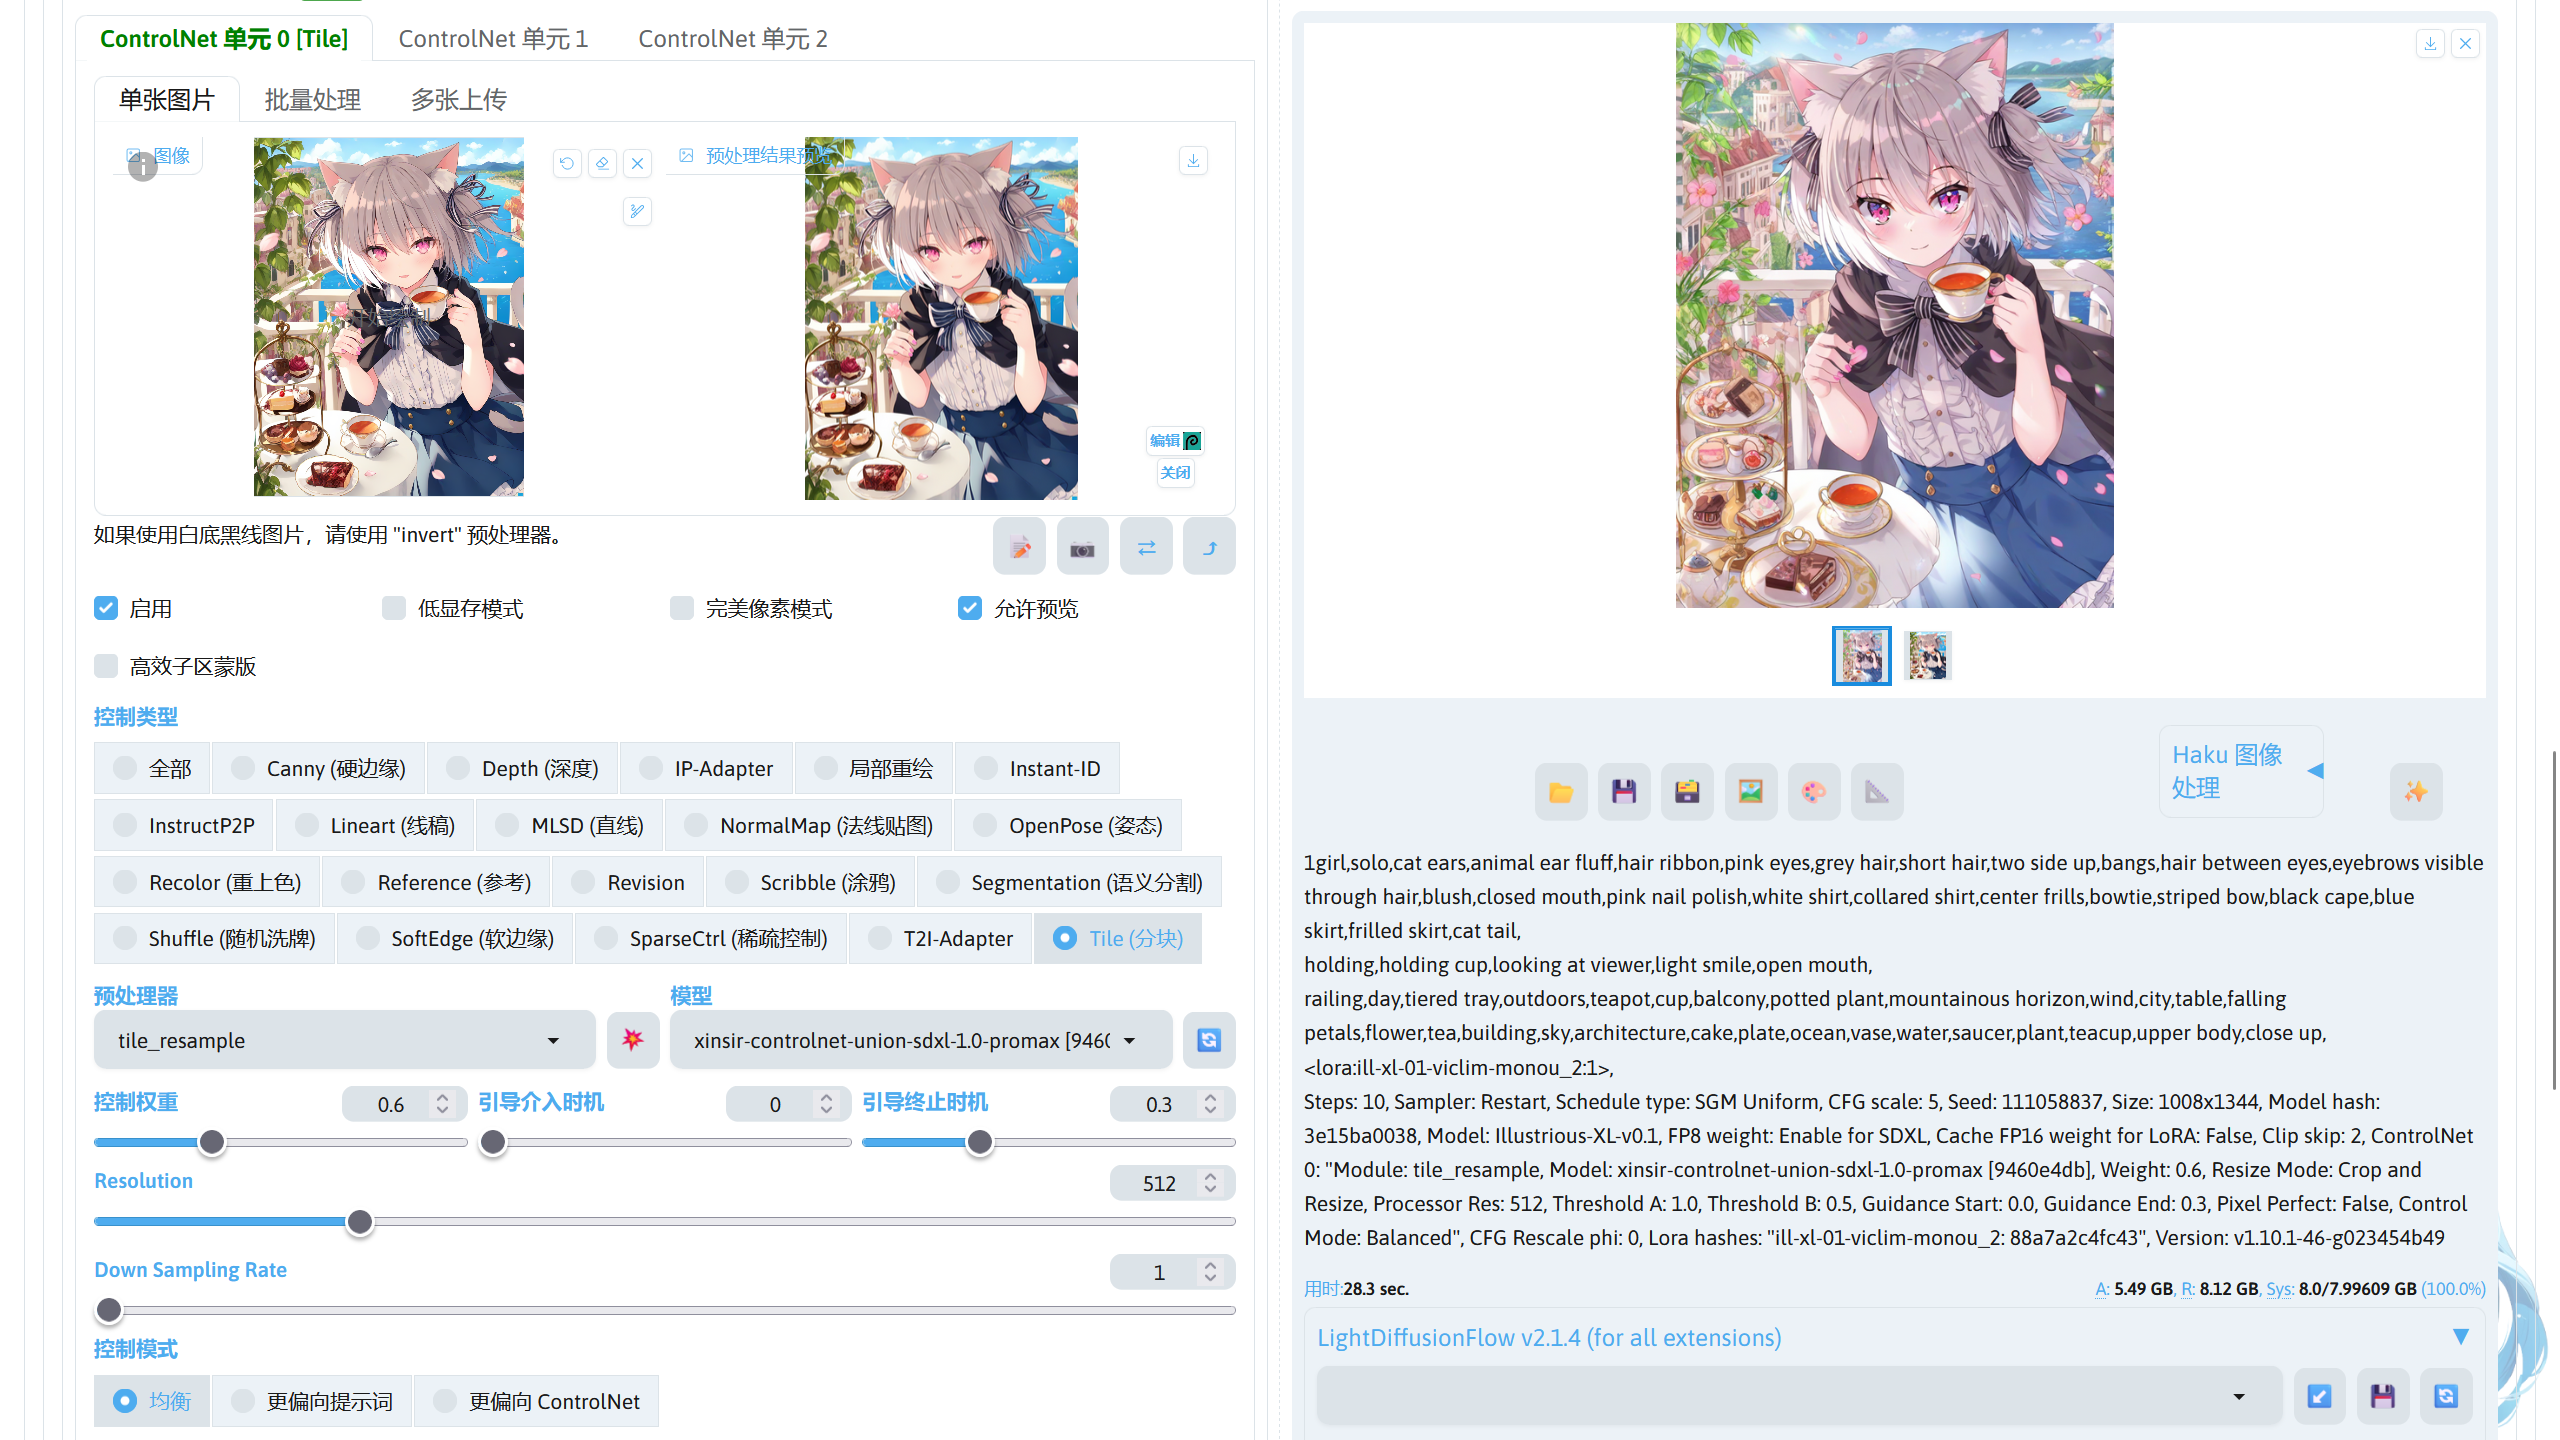Switch to ControlNet 单元 1 tab
2560x1440 pixels.
tap(493, 39)
